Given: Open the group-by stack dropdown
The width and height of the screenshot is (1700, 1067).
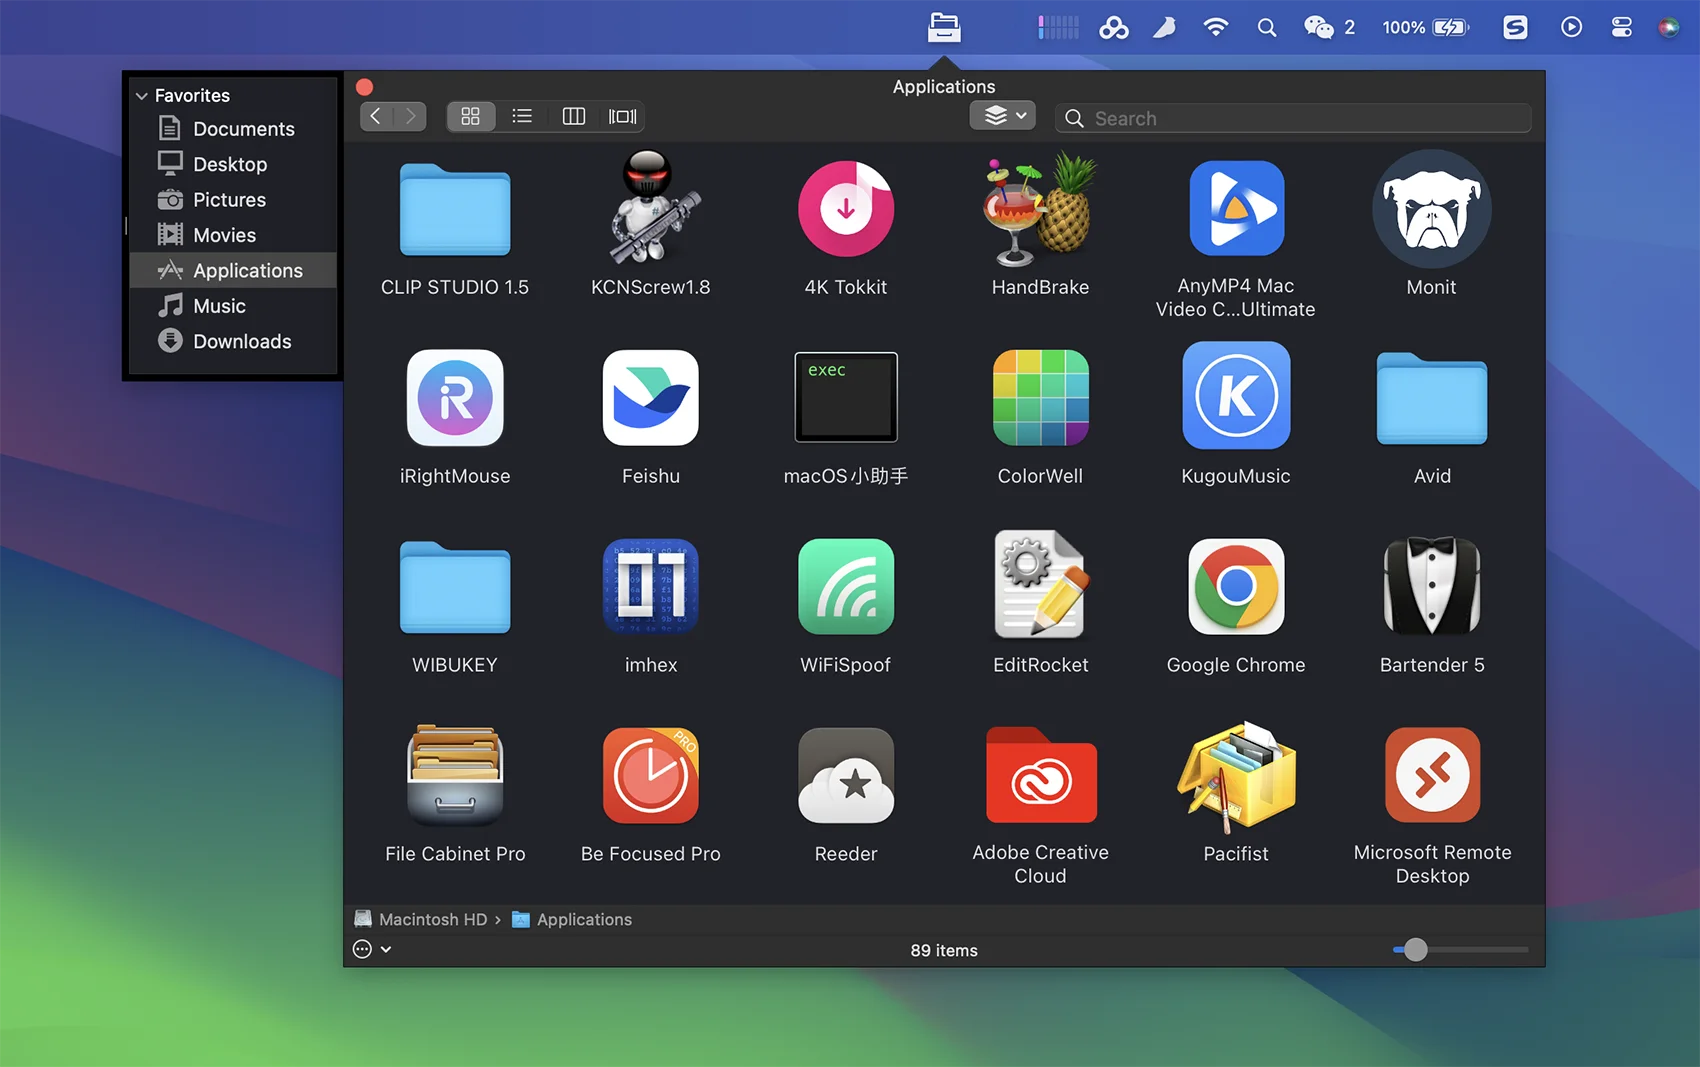Looking at the screenshot, I should coord(1003,115).
